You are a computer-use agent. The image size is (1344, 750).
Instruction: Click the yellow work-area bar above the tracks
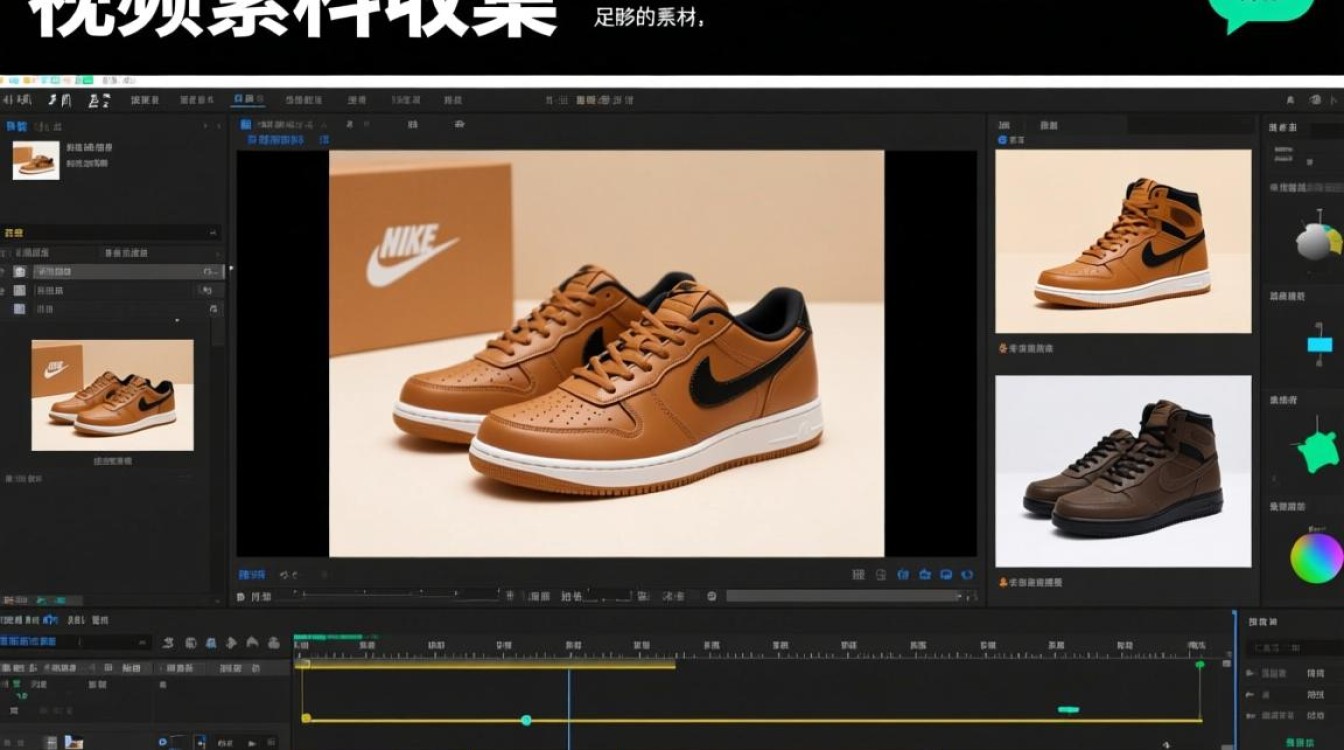point(486,664)
